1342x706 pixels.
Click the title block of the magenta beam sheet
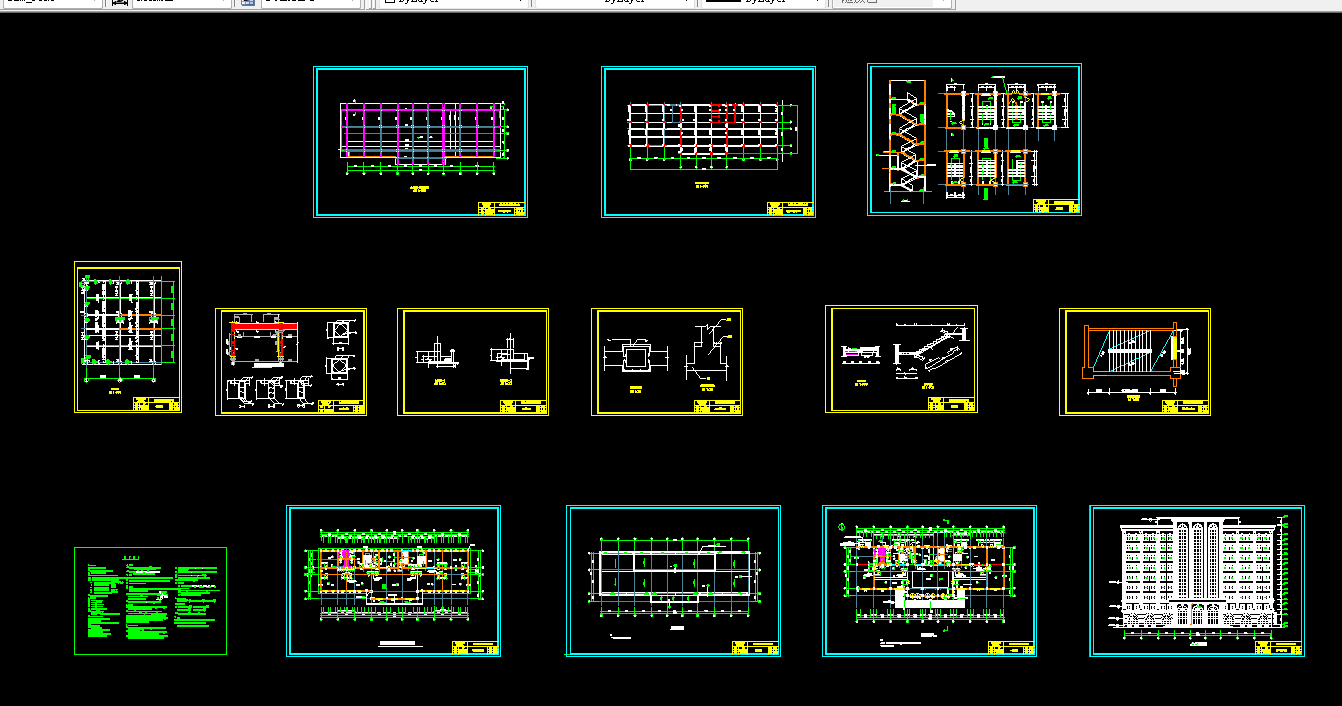[x=500, y=207]
